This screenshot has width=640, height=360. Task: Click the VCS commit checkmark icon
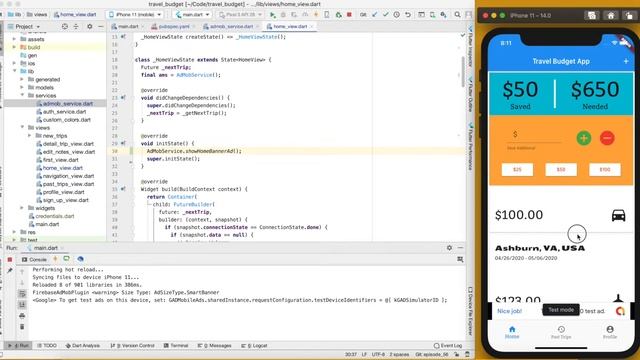(386, 15)
